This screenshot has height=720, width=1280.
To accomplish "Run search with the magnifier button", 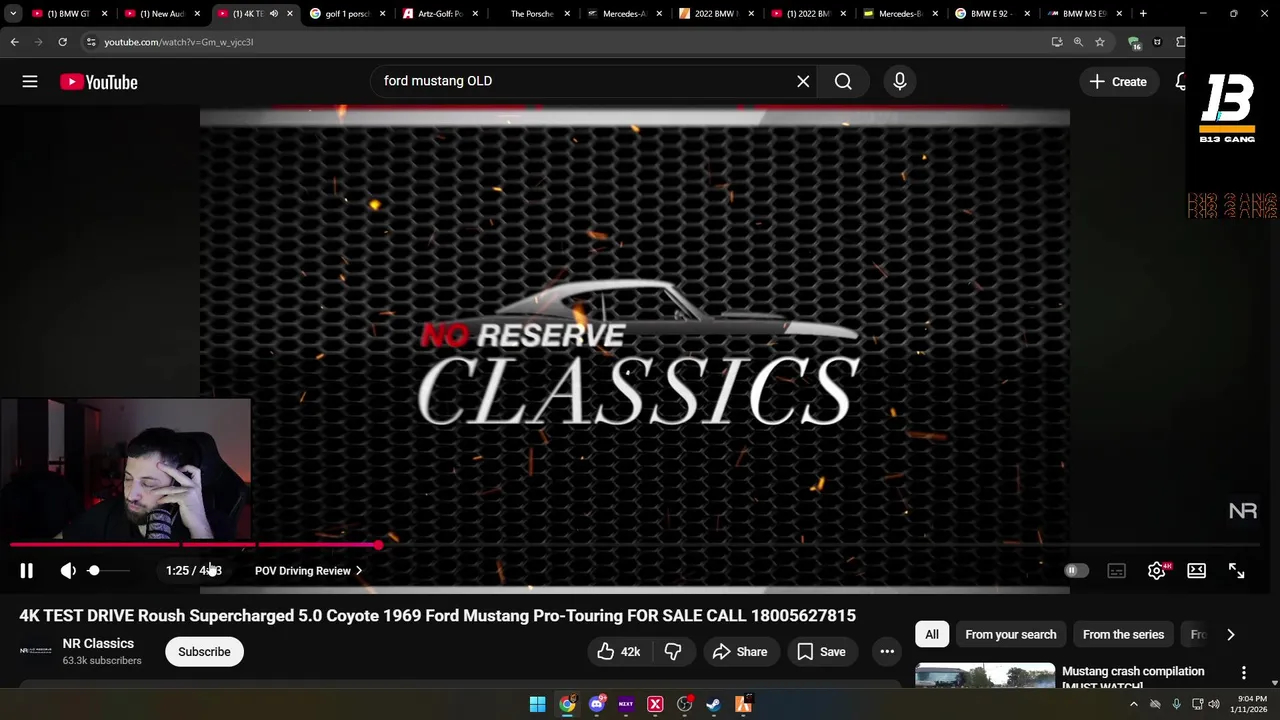I will click(x=843, y=81).
